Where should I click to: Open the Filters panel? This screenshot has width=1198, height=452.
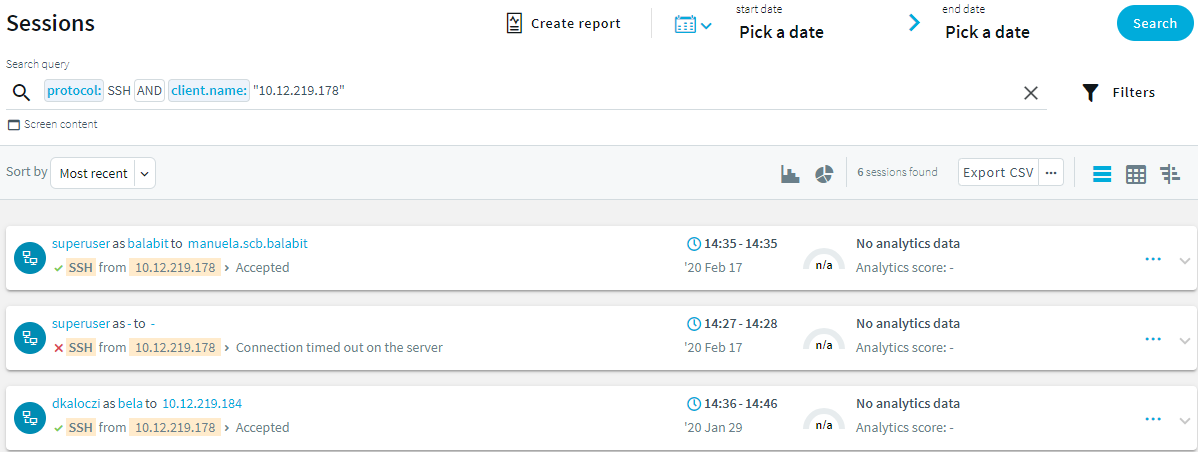pyautogui.click(x=1119, y=93)
